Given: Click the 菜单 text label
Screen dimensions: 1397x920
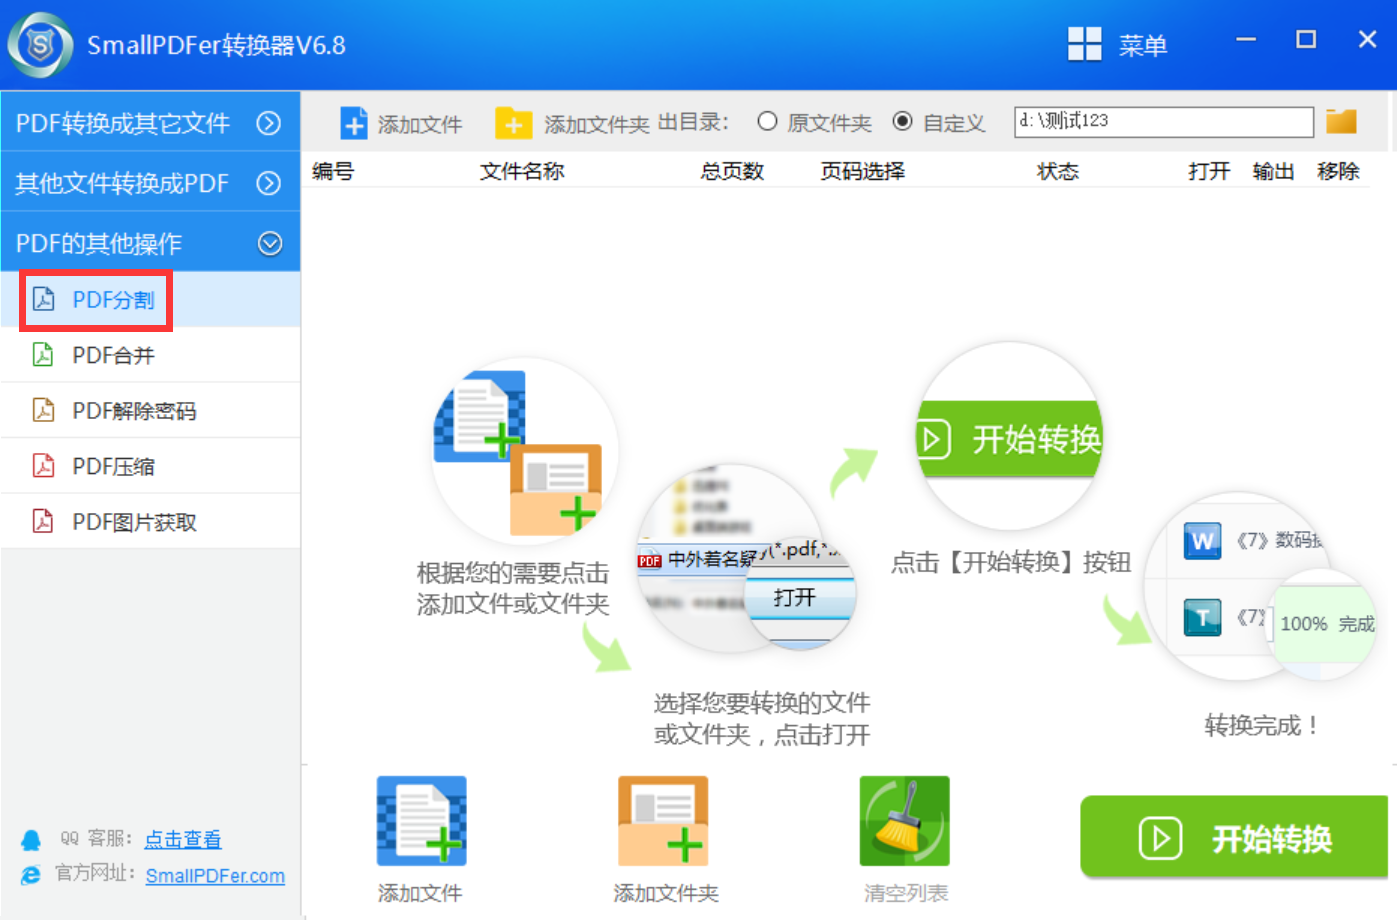Looking at the screenshot, I should tap(1143, 45).
